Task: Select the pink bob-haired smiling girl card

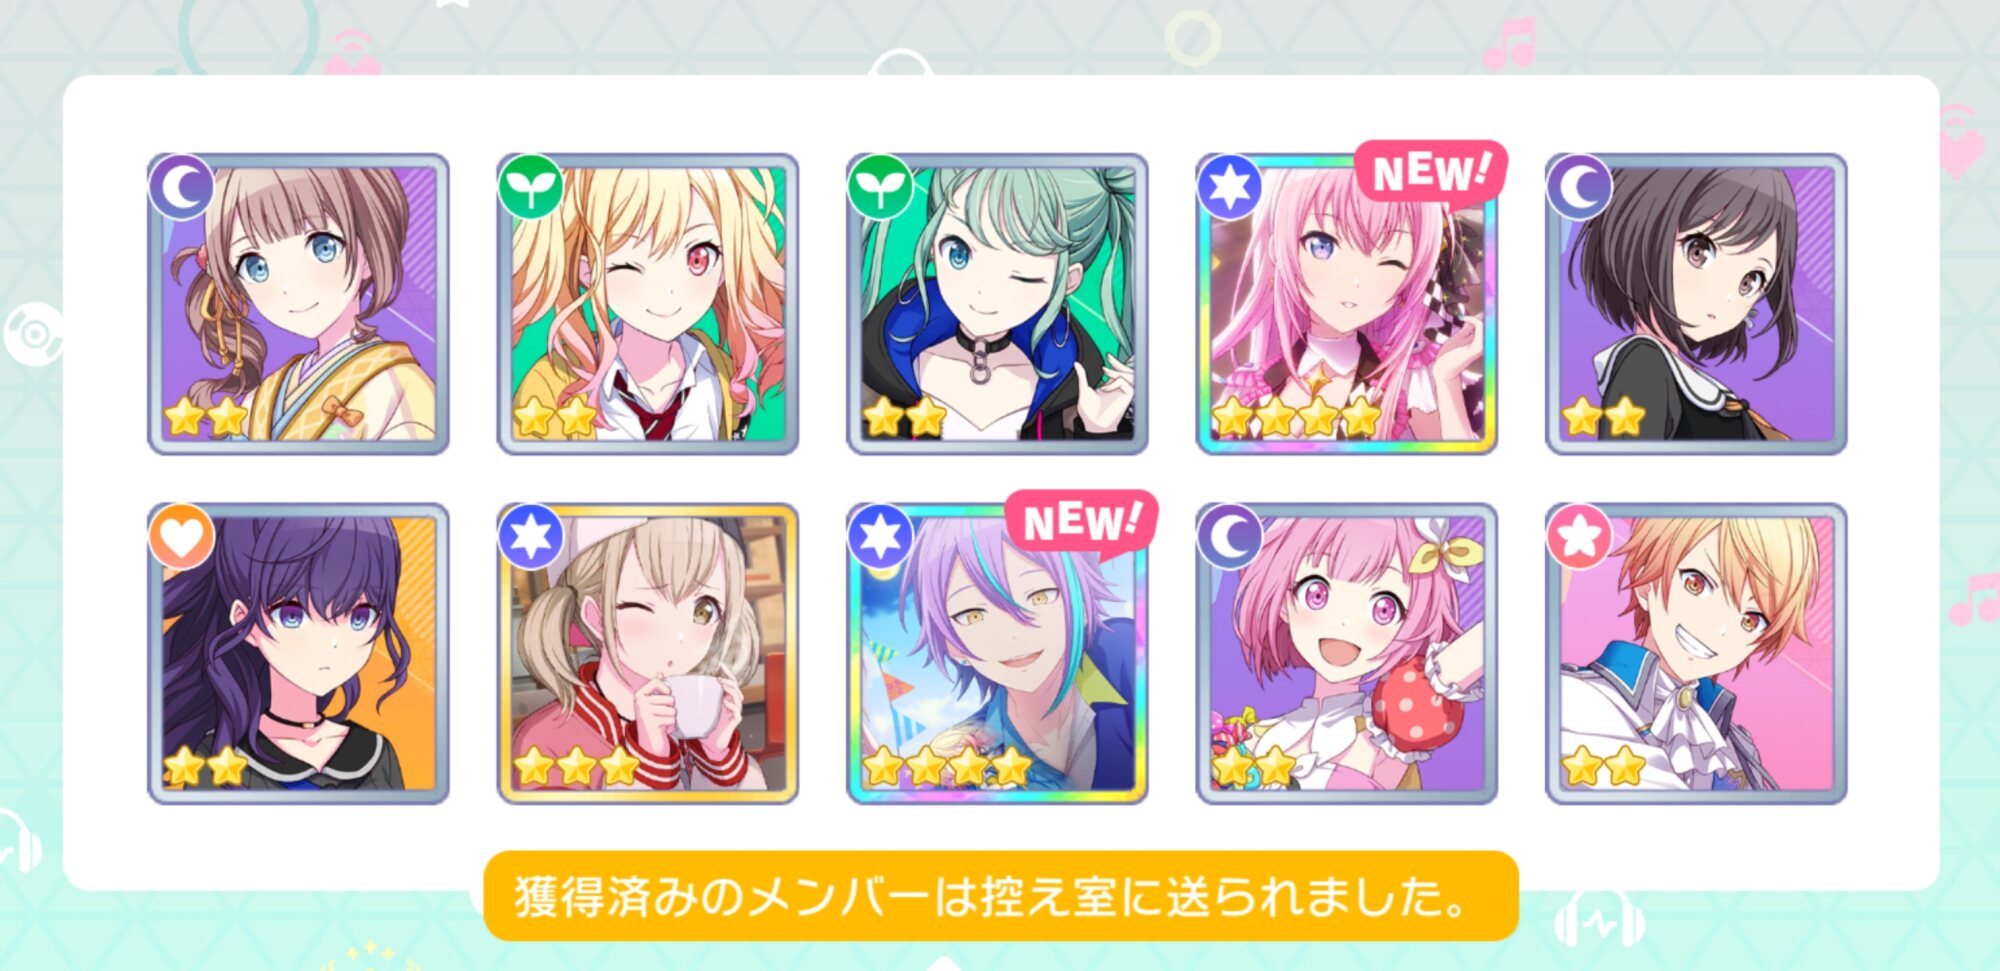Action: [1347, 653]
